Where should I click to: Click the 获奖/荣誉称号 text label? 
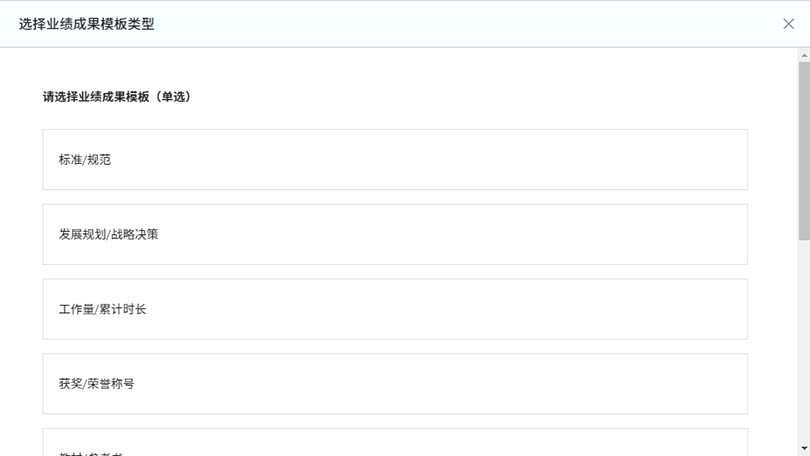(97, 384)
